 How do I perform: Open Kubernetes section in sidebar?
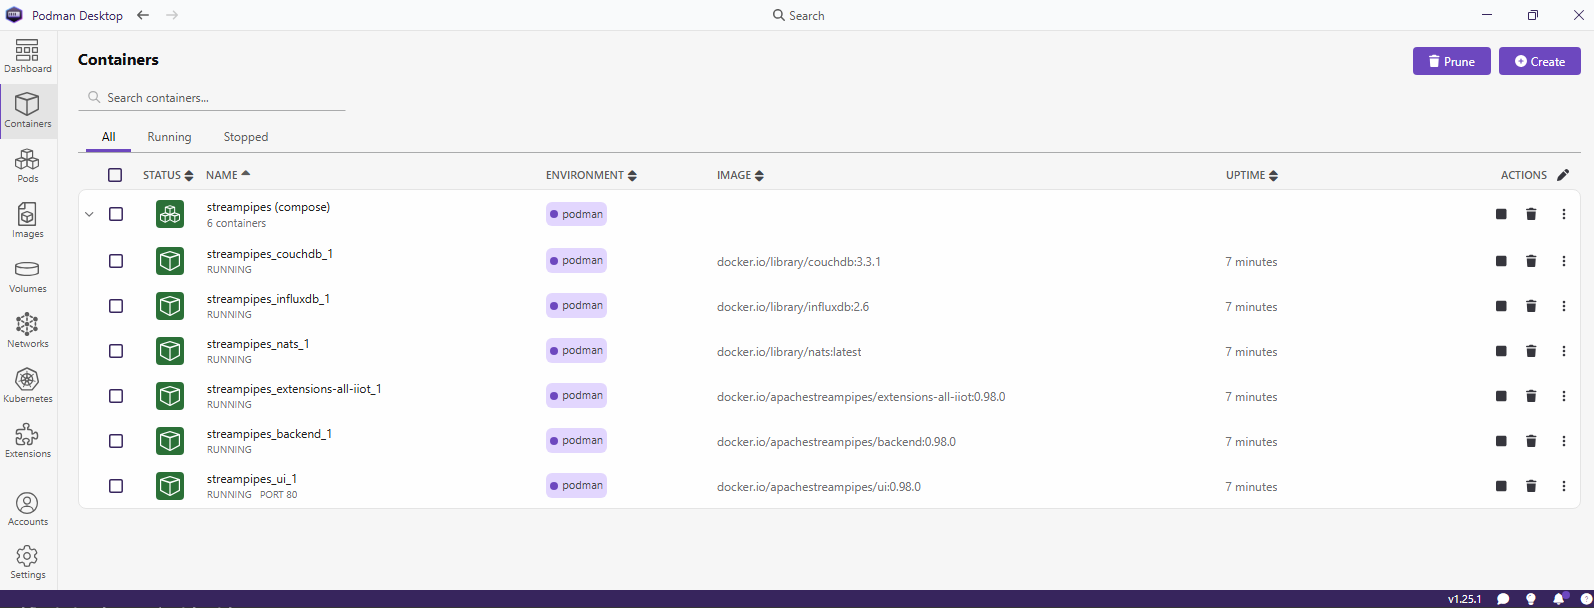27,385
